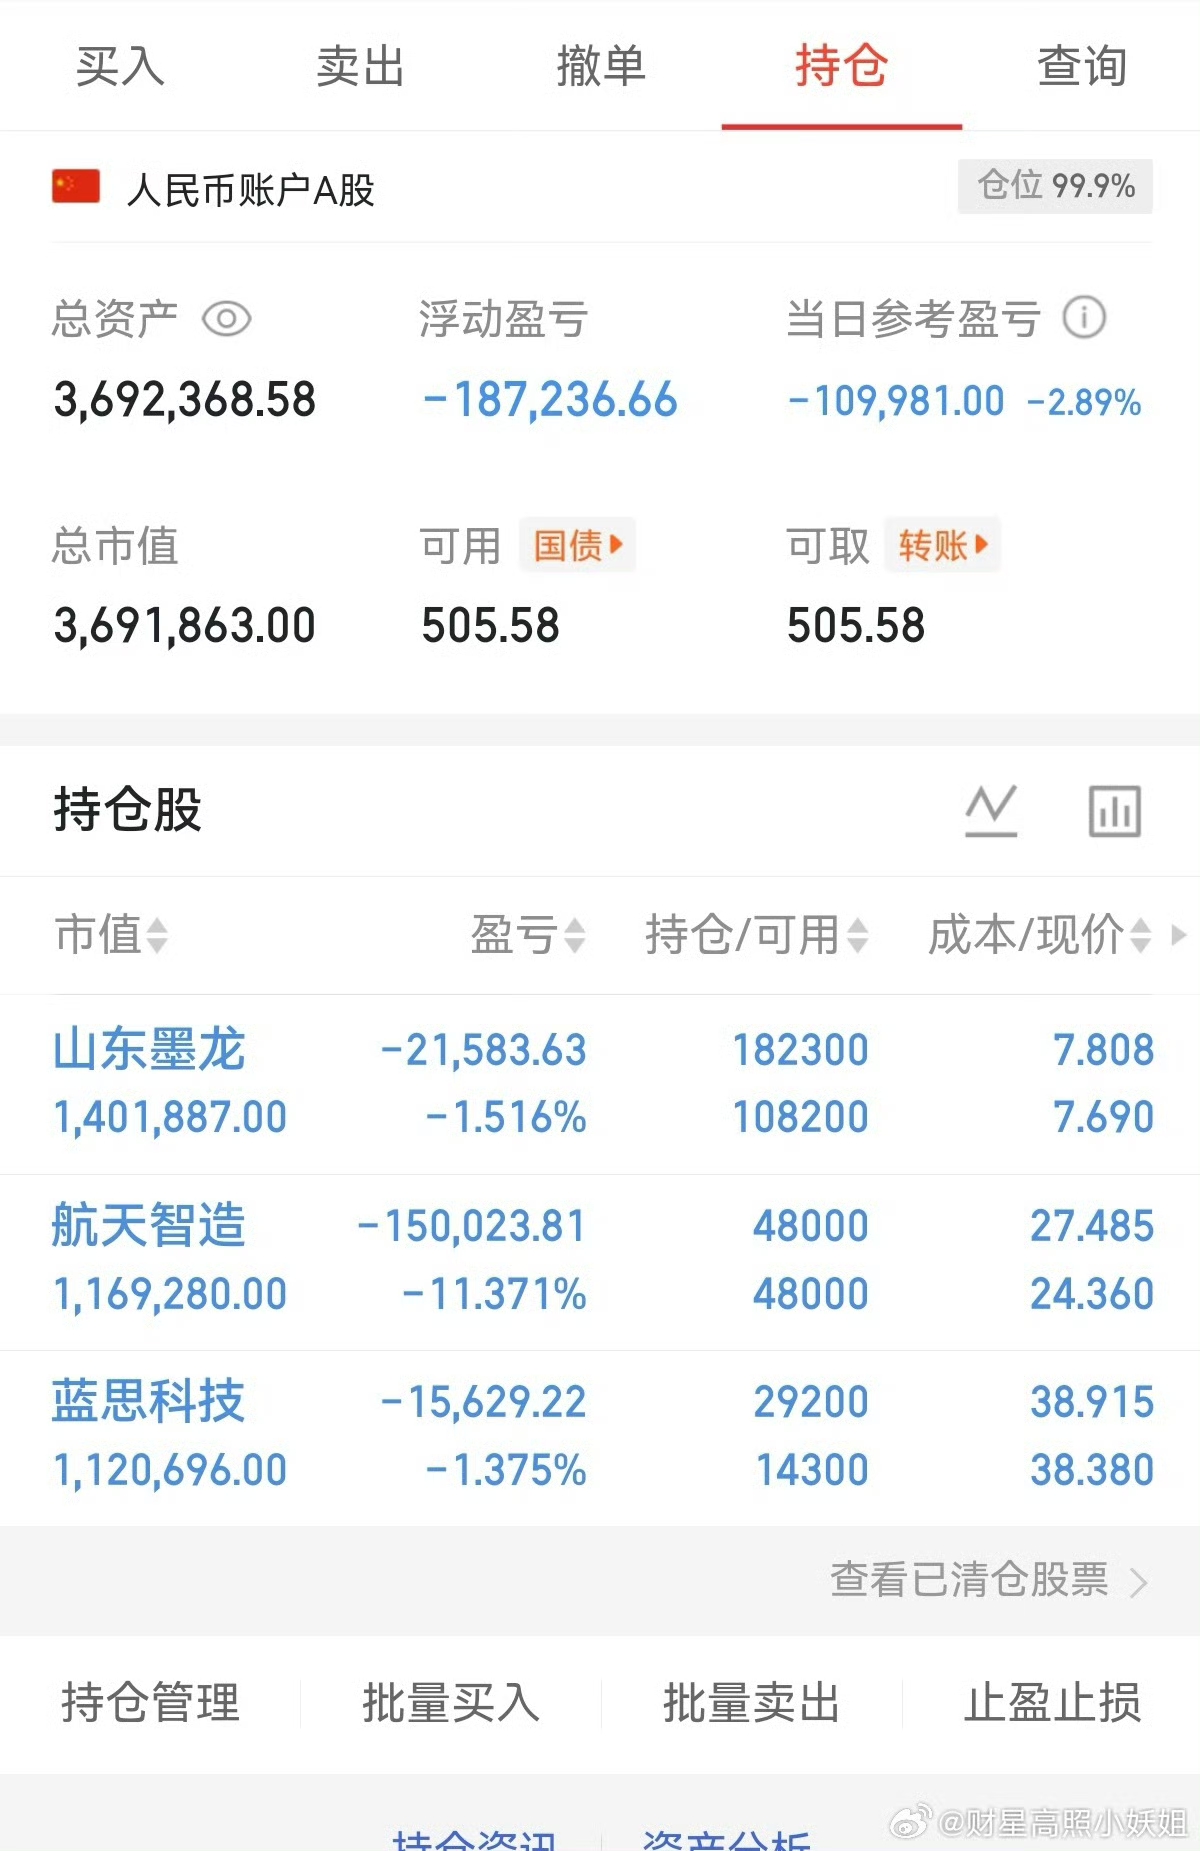The image size is (1200, 1851).
Task: Open the 持仓管理 option
Action: click(x=150, y=1702)
